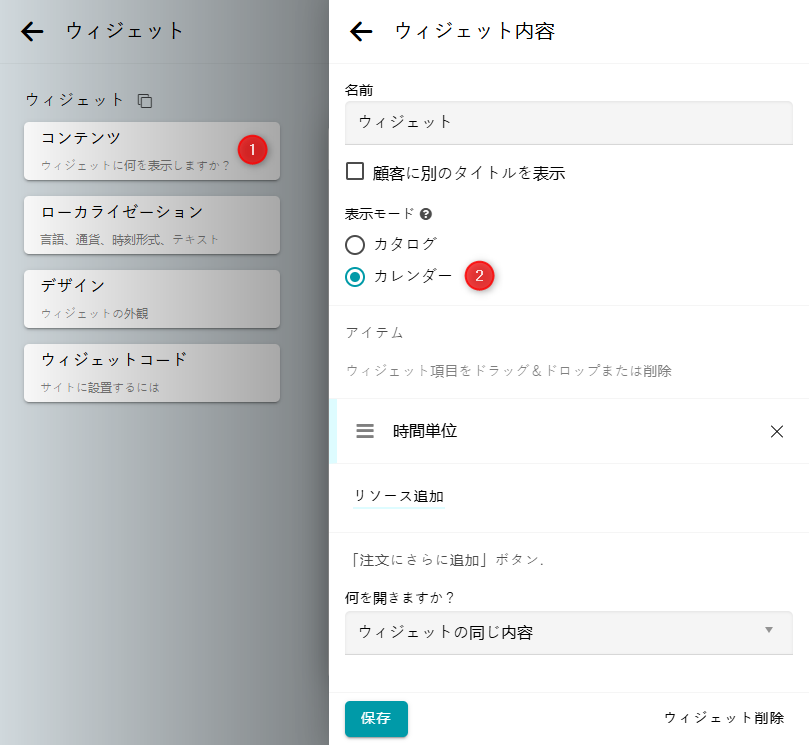The width and height of the screenshot is (809, 745).
Task: Click copy icon next to ウィジェット label
Action: (x=145, y=100)
